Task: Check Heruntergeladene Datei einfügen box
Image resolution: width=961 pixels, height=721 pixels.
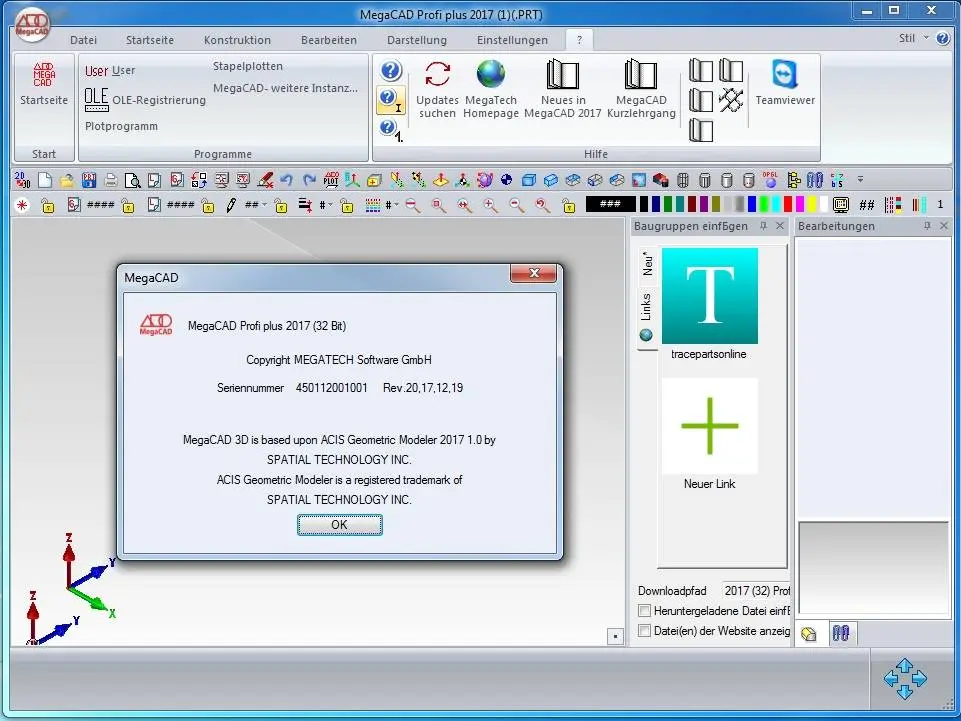Action: [x=644, y=611]
